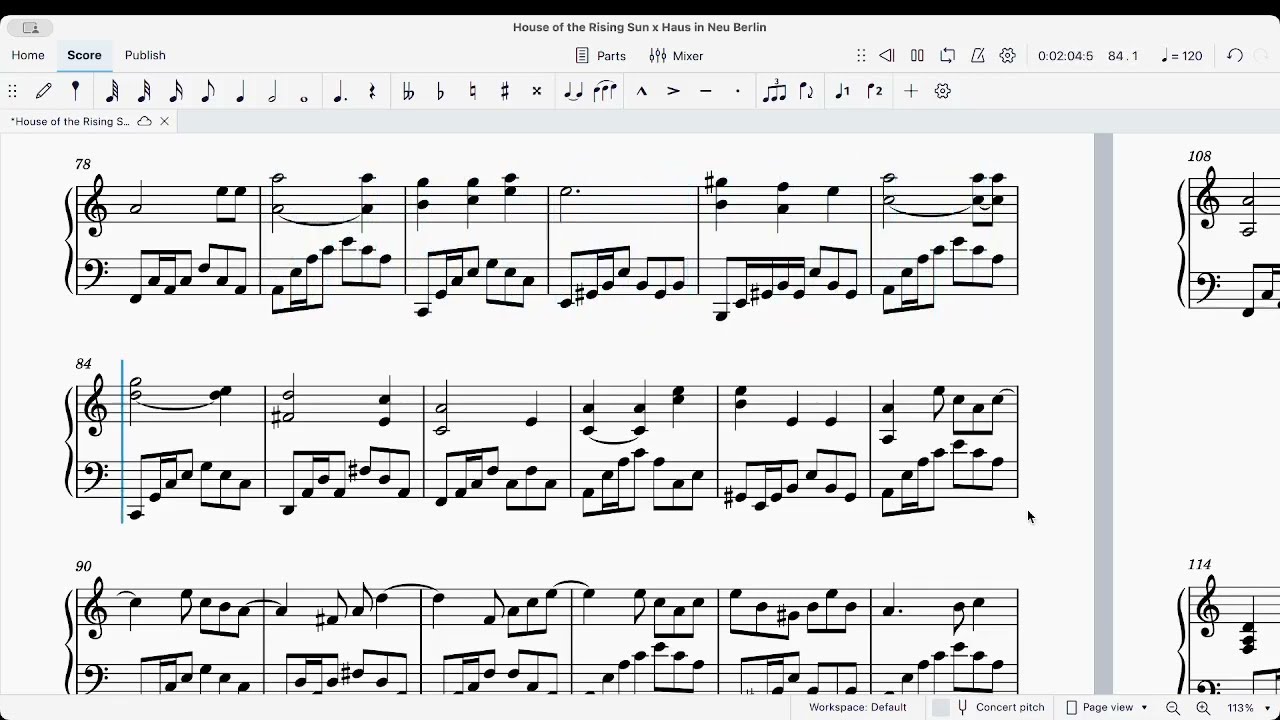Choose the half note duration
Screen dimensions: 1280x720
(x=272, y=91)
